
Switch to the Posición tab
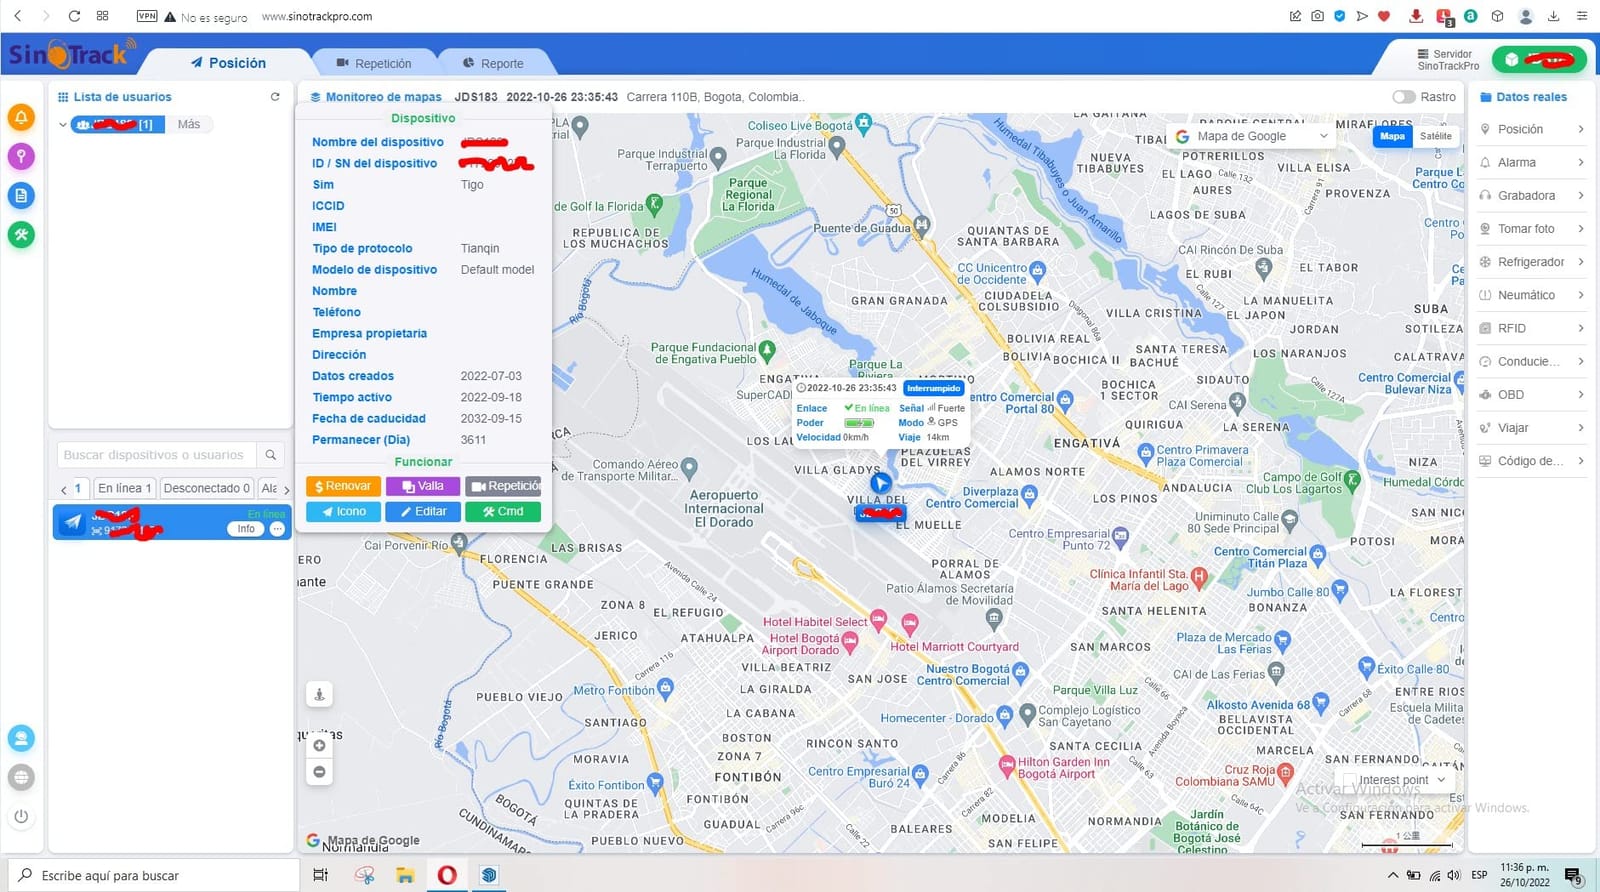pyautogui.click(x=227, y=62)
